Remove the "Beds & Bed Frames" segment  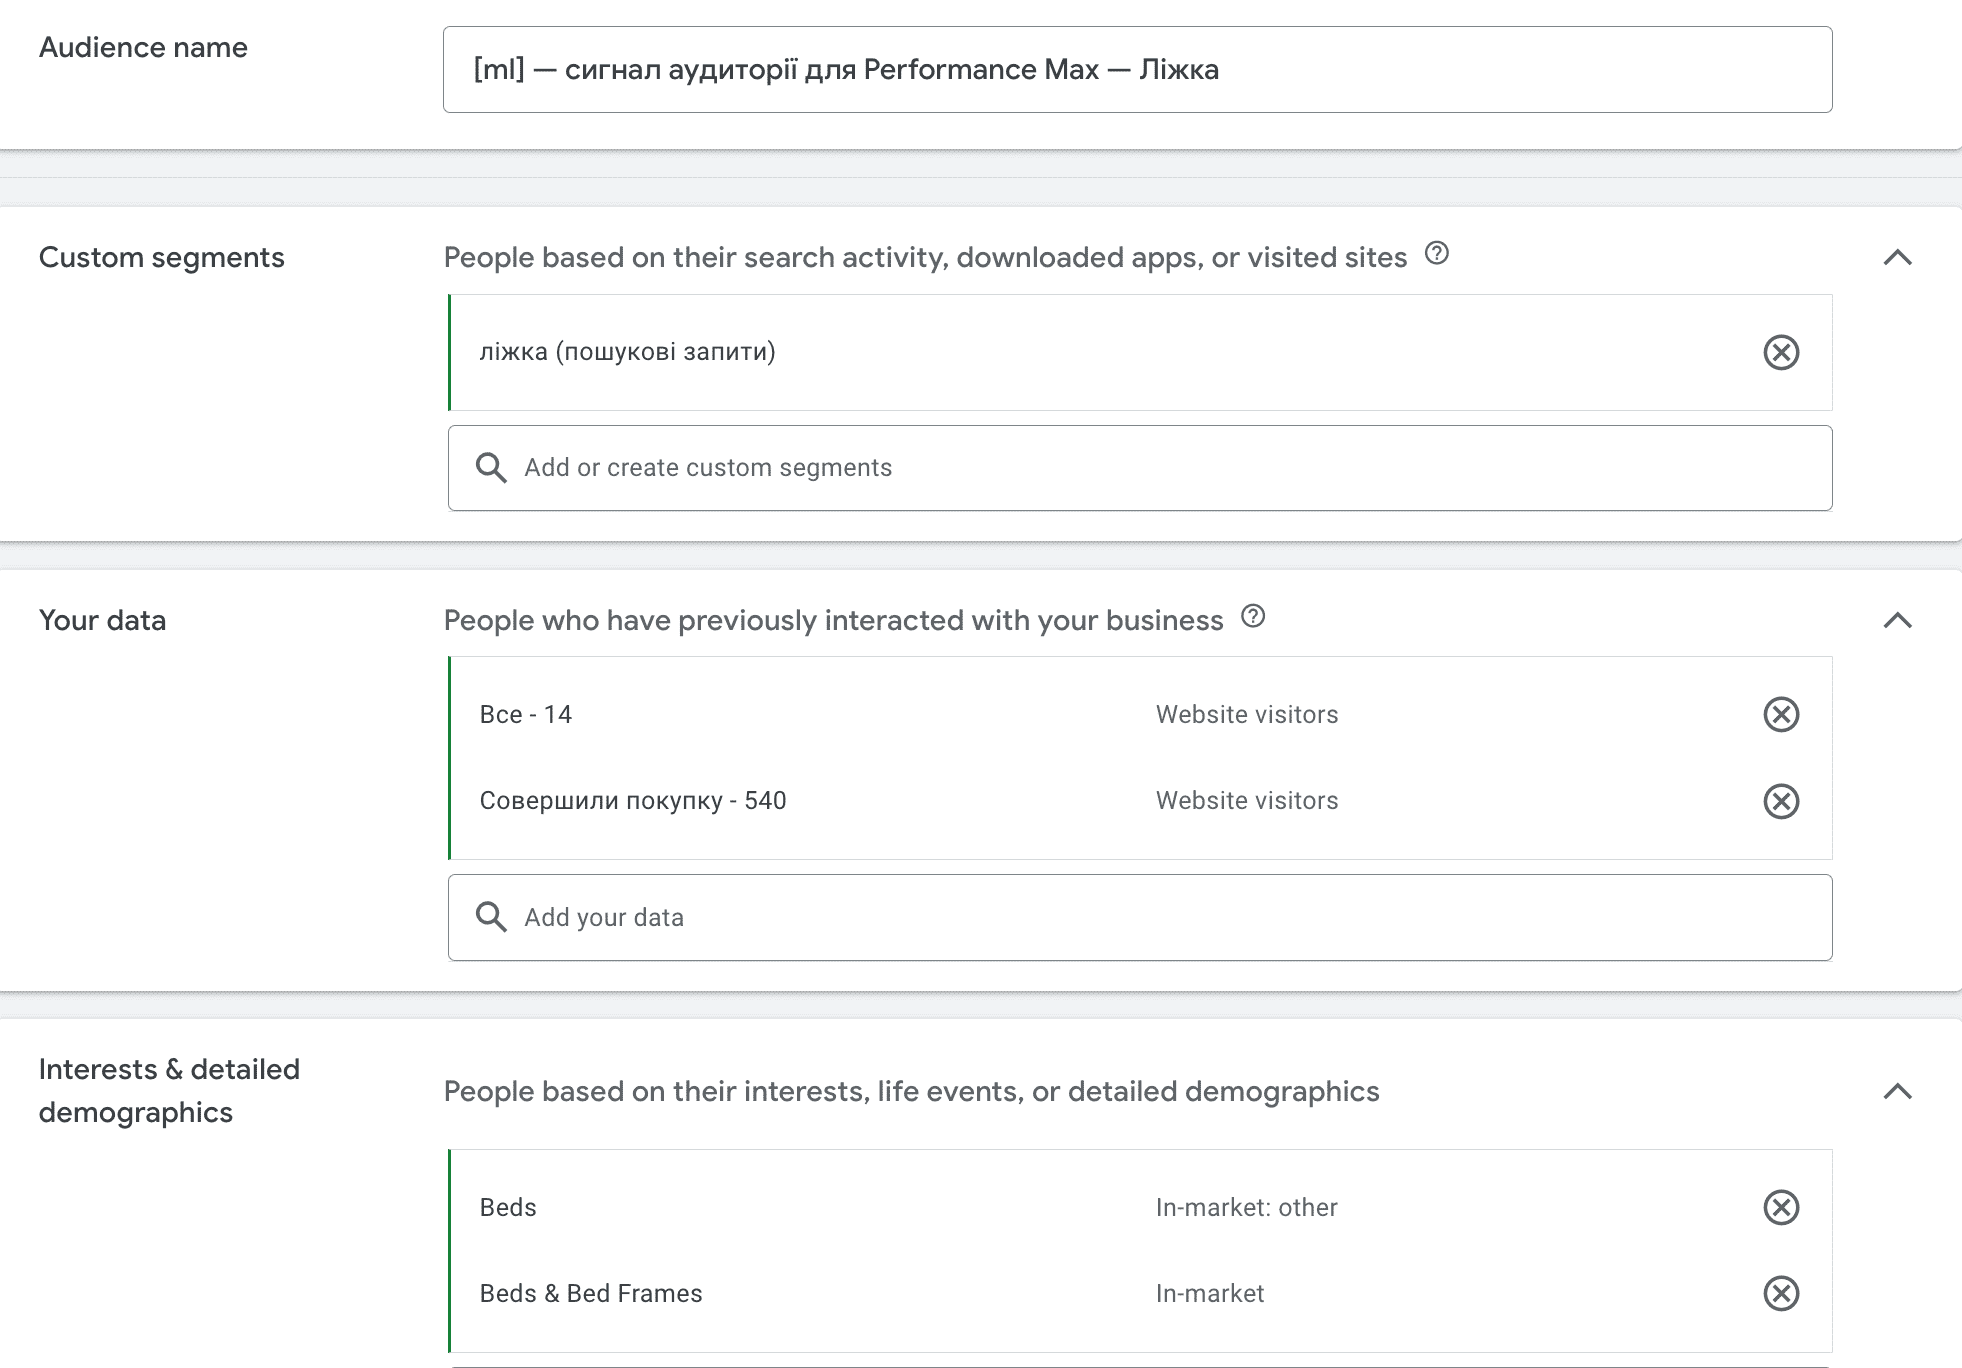pos(1781,1293)
